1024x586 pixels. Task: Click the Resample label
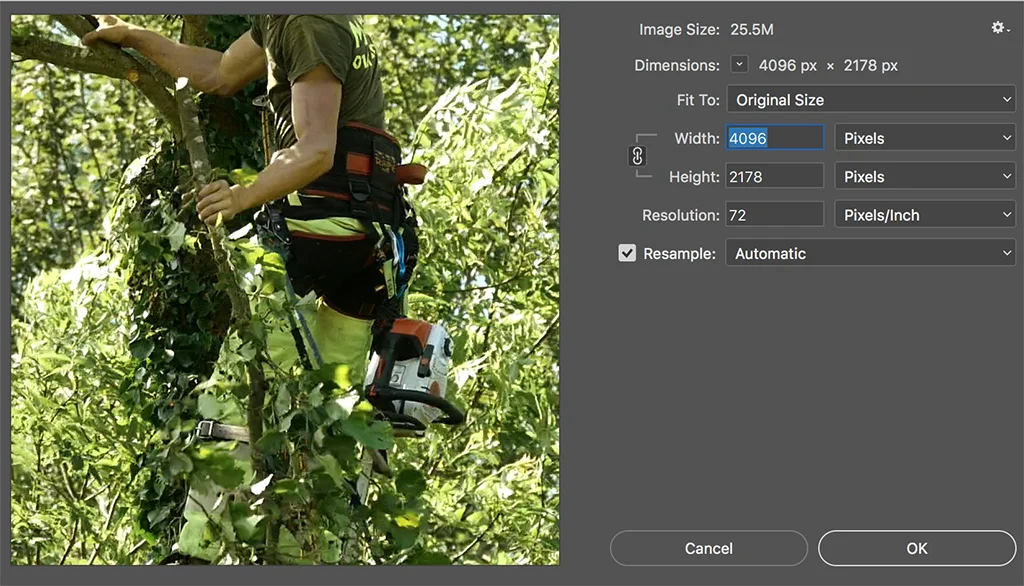pyautogui.click(x=679, y=253)
